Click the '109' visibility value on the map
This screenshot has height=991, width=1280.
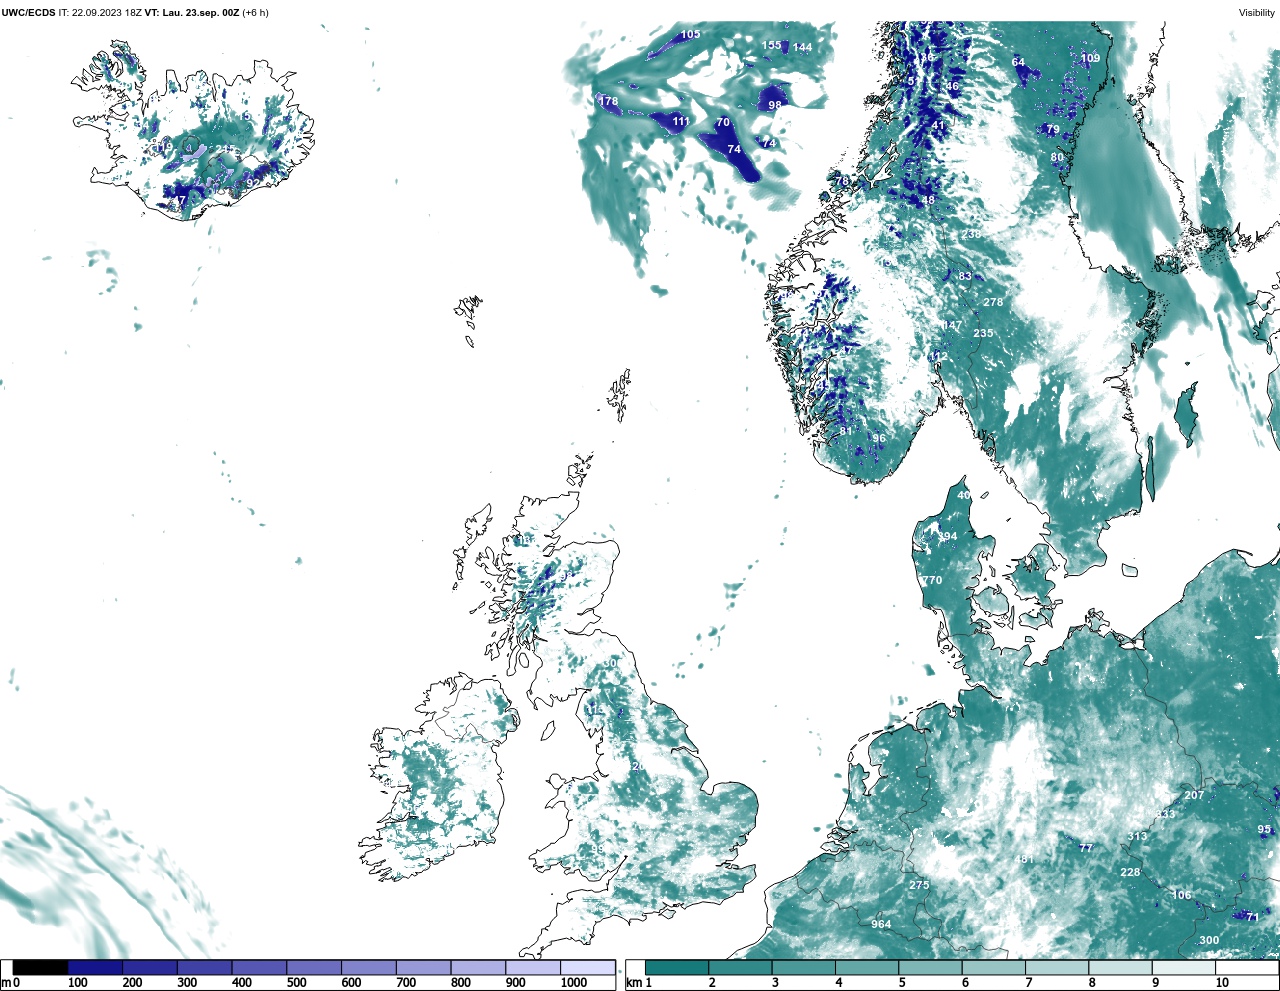tap(1090, 58)
